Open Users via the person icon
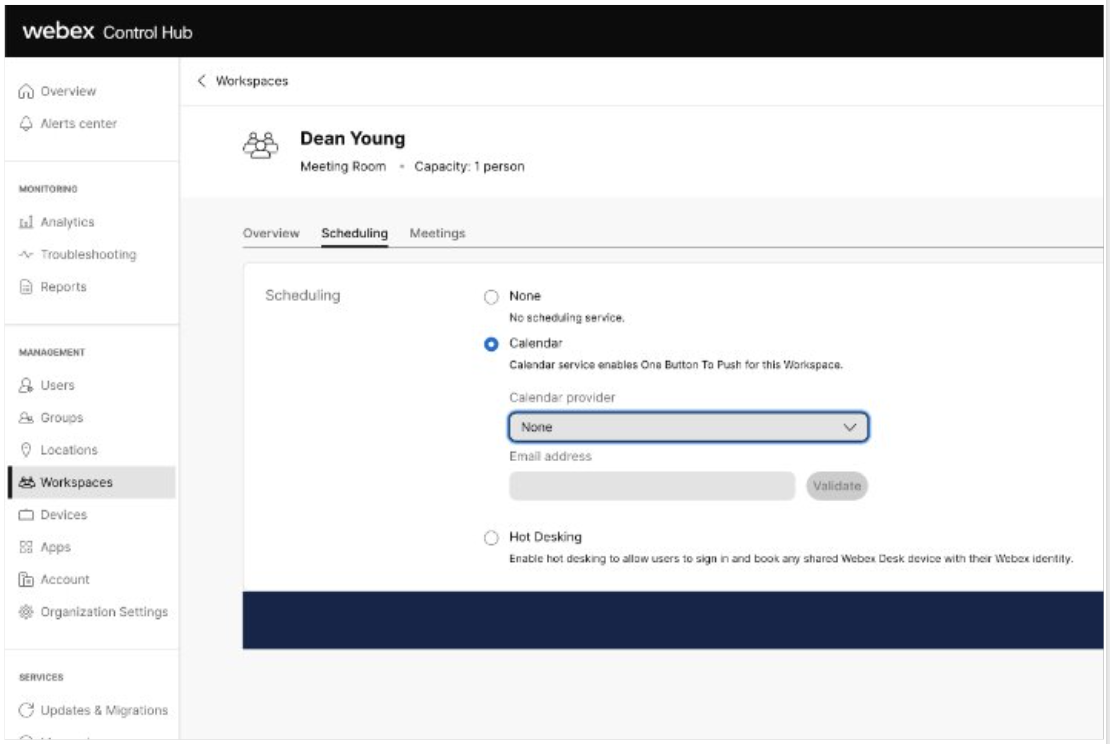This screenshot has height=744, width=1110. (x=26, y=386)
